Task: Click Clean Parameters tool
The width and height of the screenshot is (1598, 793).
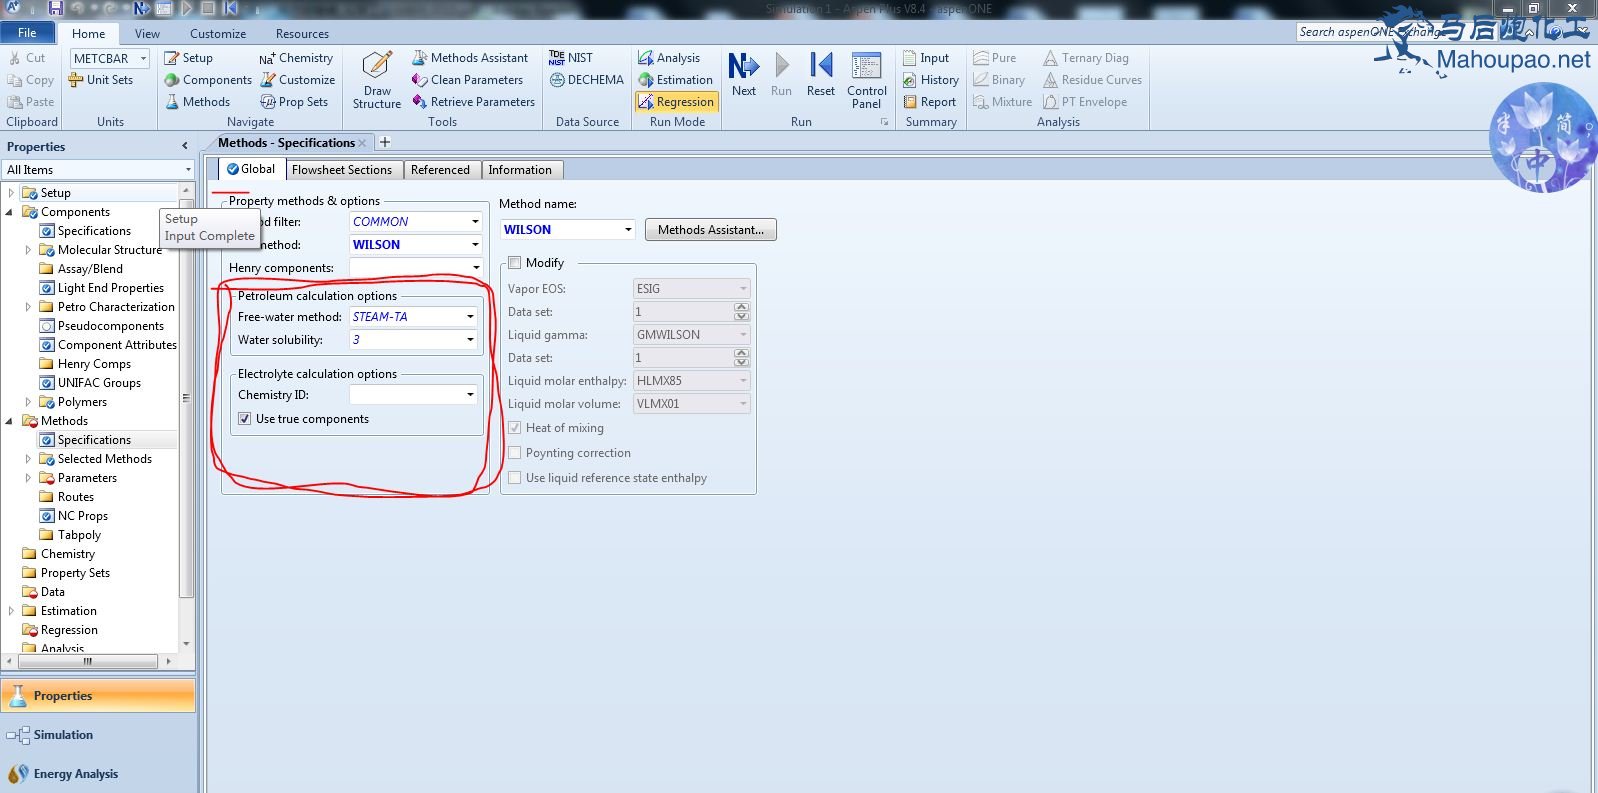Action: point(467,80)
